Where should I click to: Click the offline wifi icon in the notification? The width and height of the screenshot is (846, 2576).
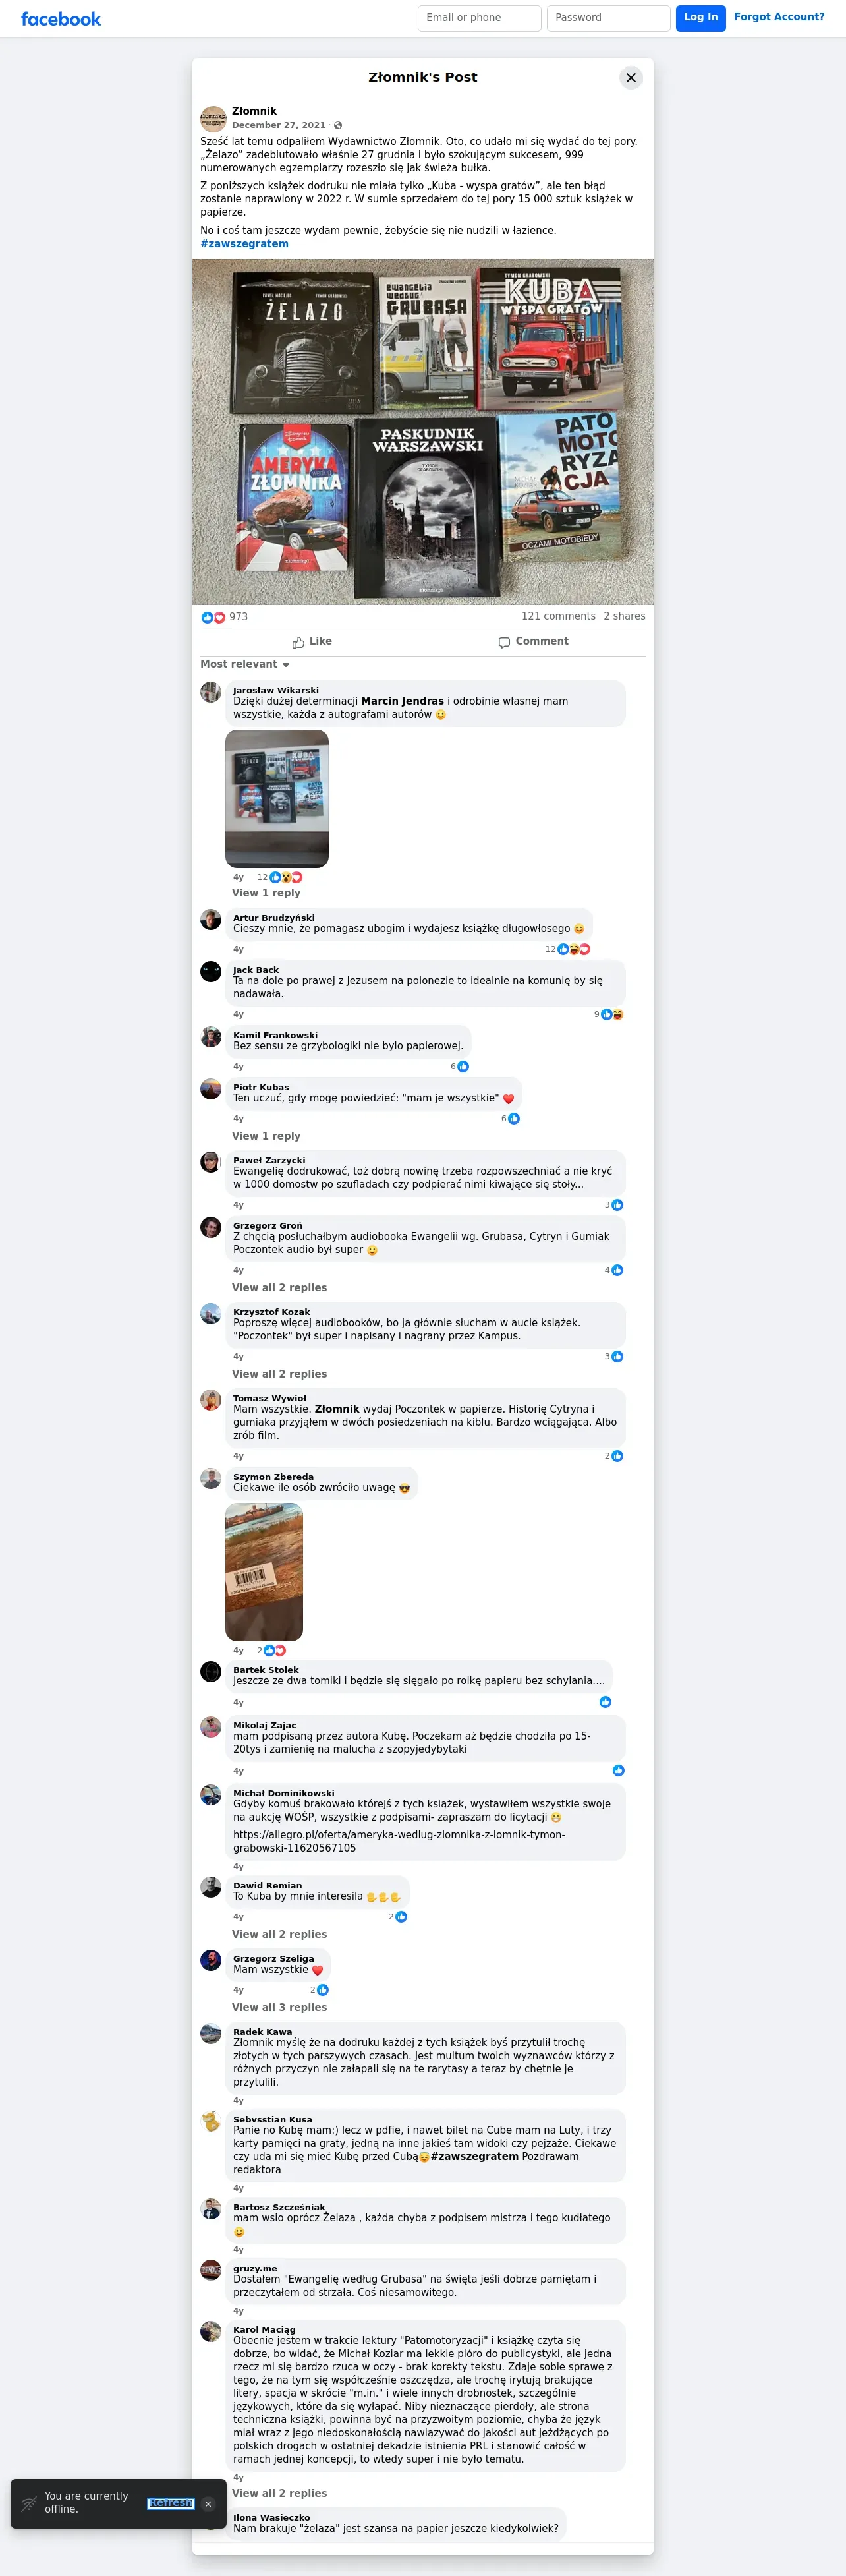[x=29, y=2504]
